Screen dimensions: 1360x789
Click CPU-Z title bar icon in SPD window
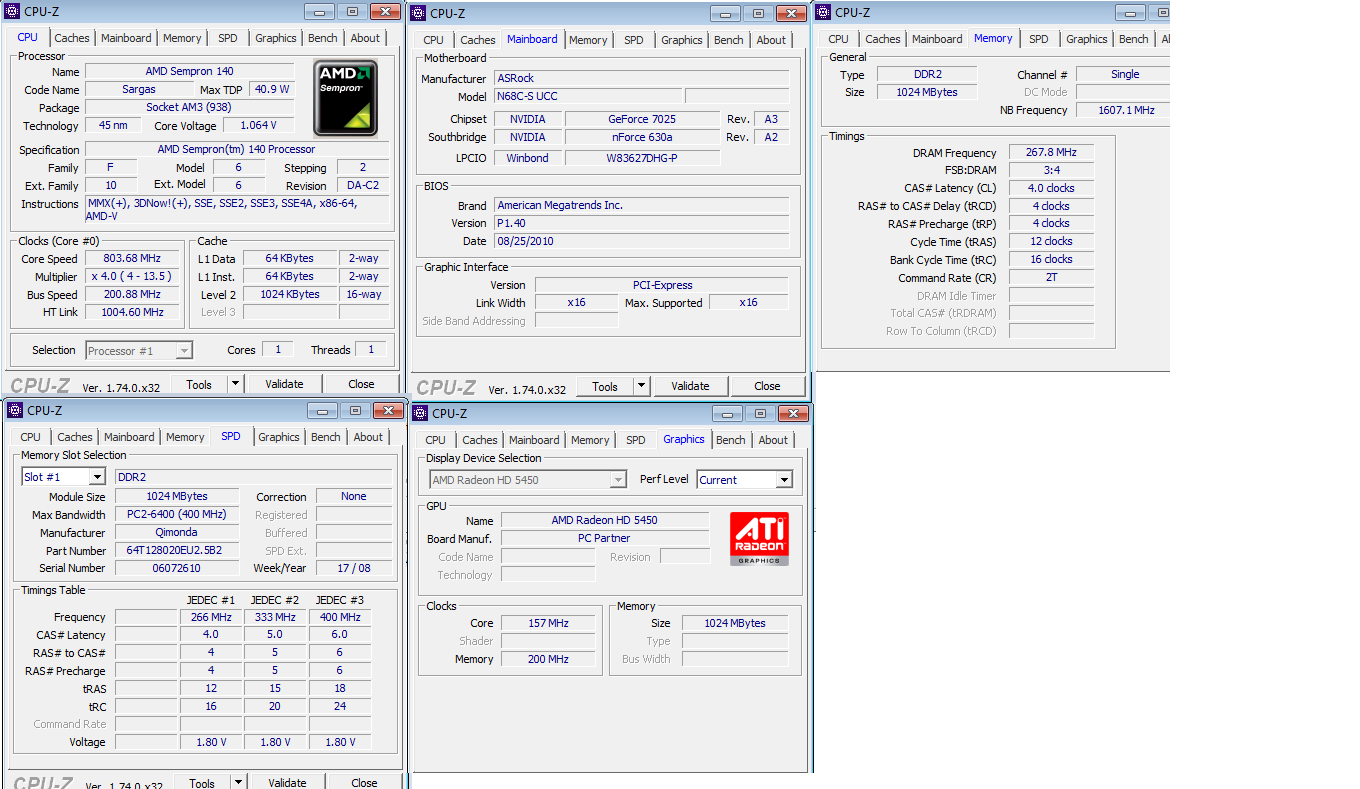pos(15,410)
